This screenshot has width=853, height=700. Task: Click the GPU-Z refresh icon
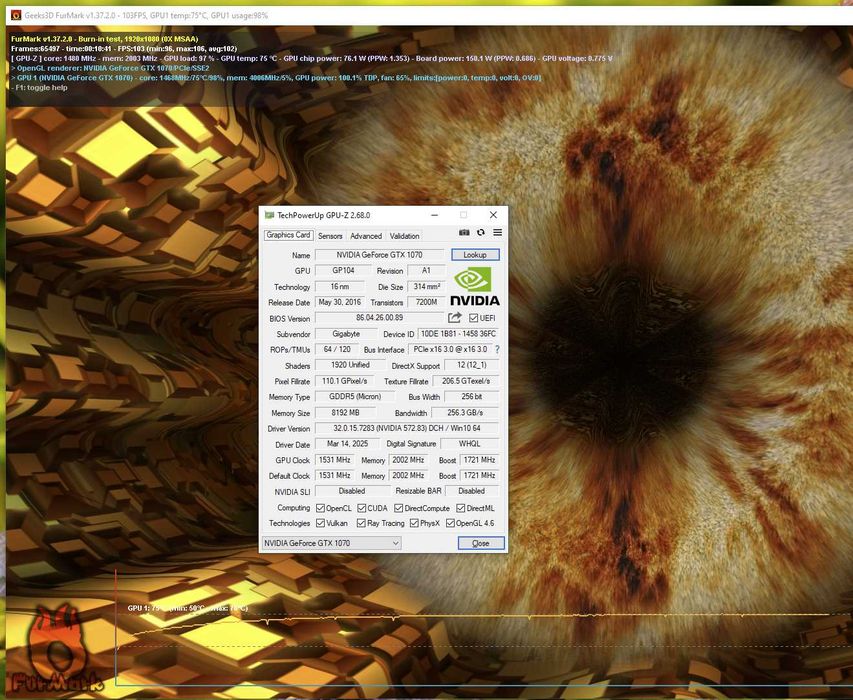click(481, 232)
